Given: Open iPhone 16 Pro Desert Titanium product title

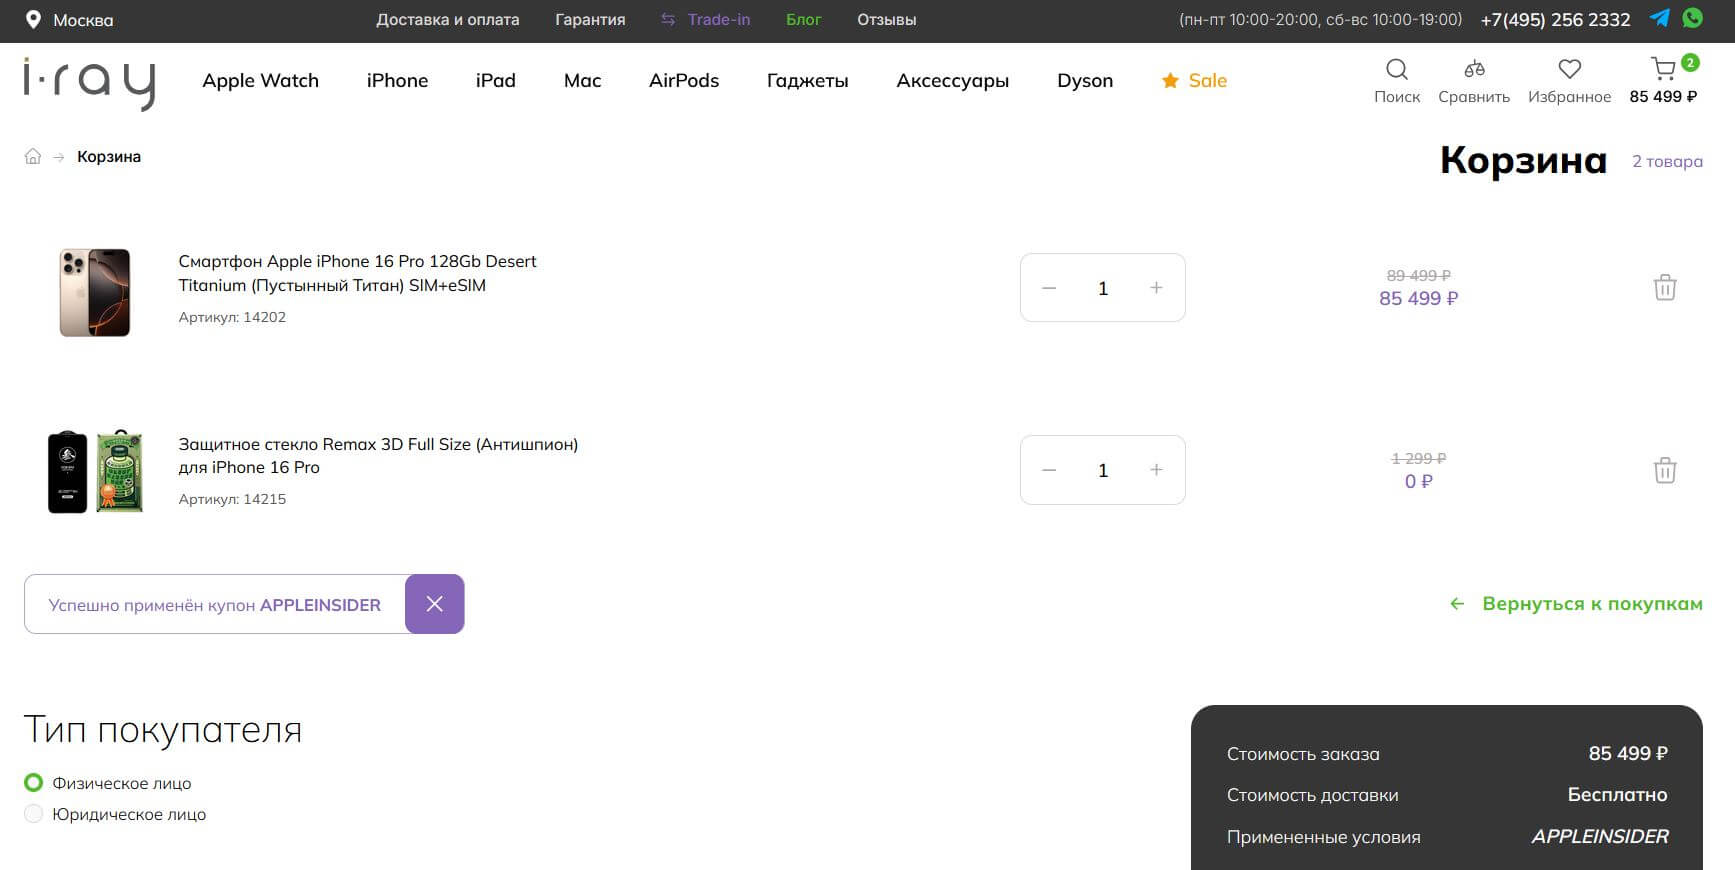Looking at the screenshot, I should coord(357,273).
